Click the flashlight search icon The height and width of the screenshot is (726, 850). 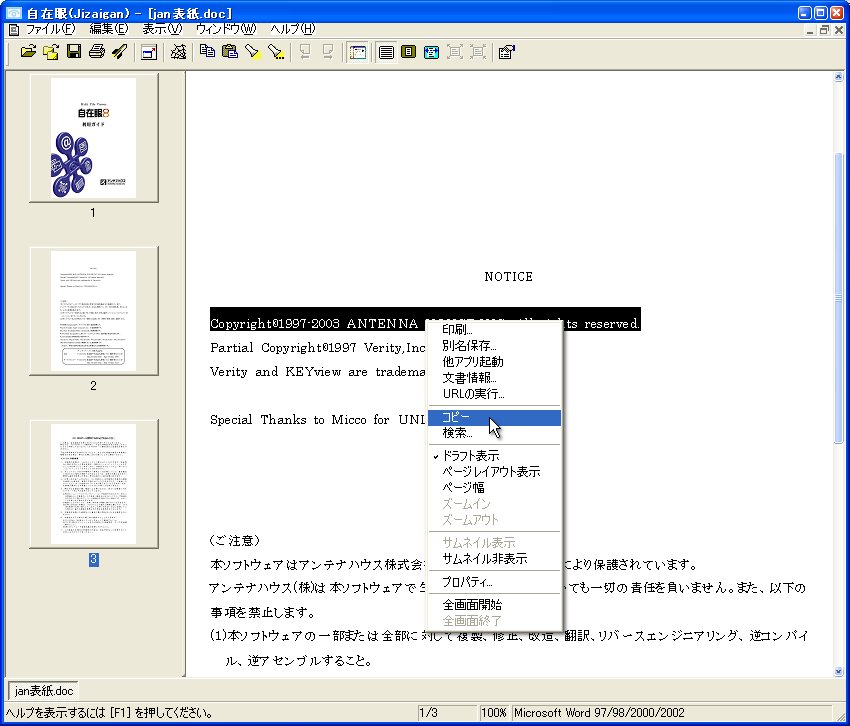click(253, 52)
